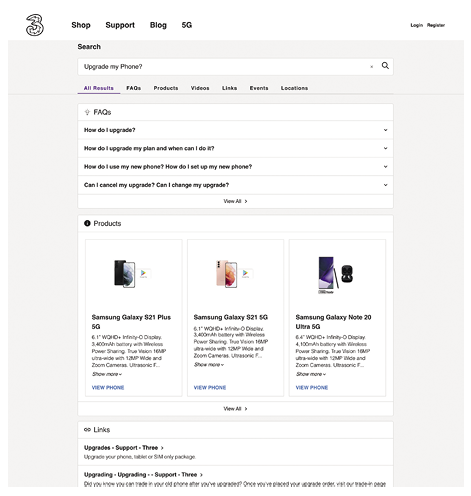The width and height of the screenshot is (471, 496).
Task: Click the magnifier search icon
Action: point(385,66)
